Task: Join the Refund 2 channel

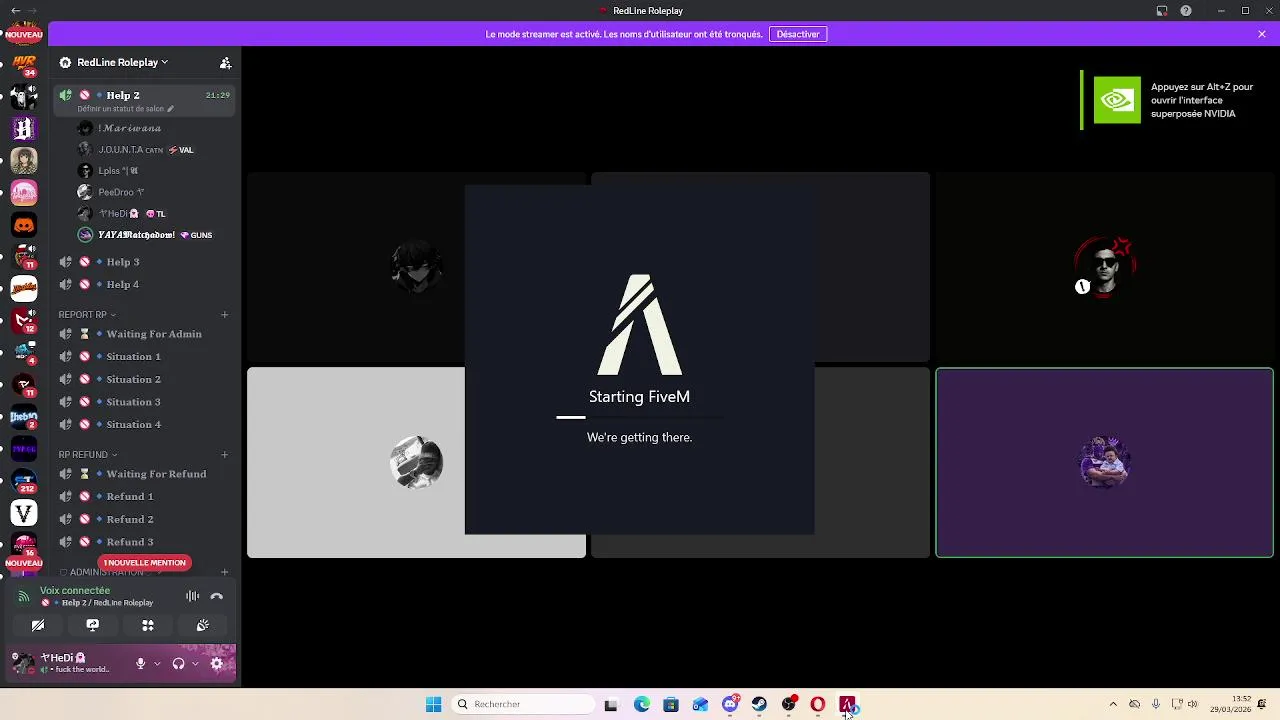Action: tap(145, 519)
